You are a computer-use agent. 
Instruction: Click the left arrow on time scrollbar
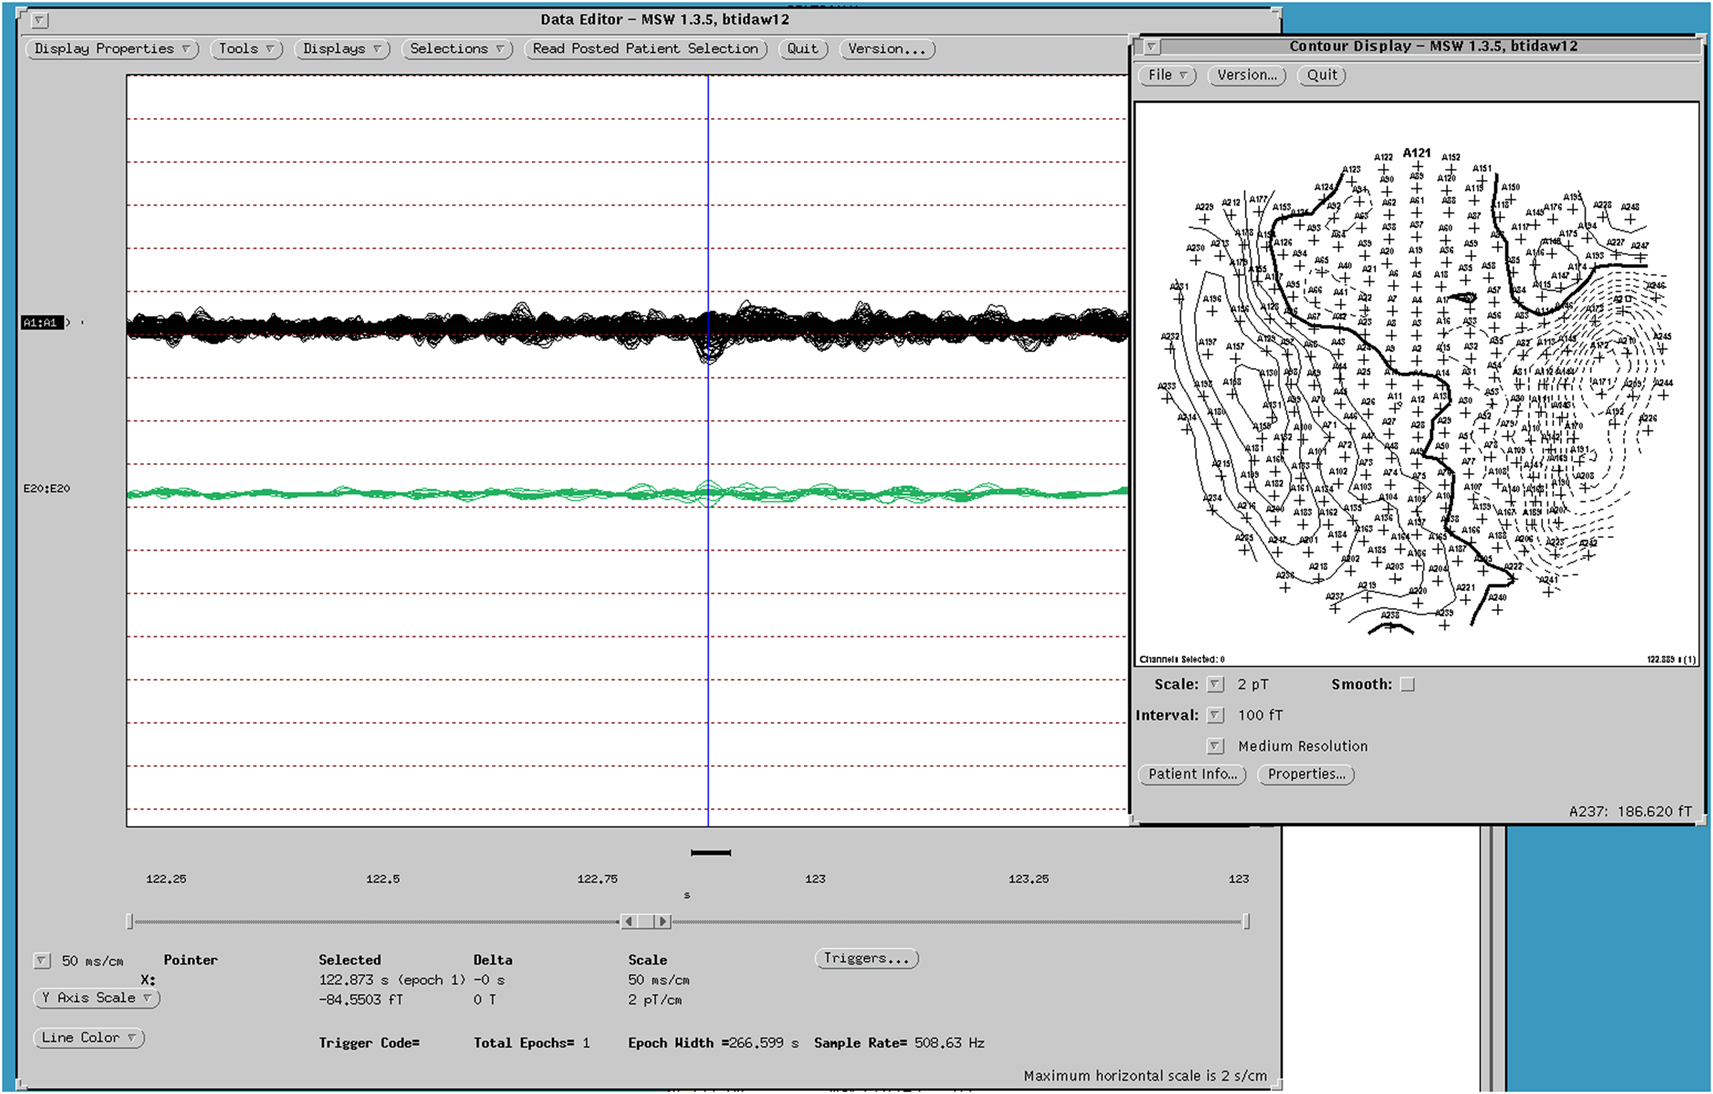click(x=628, y=922)
